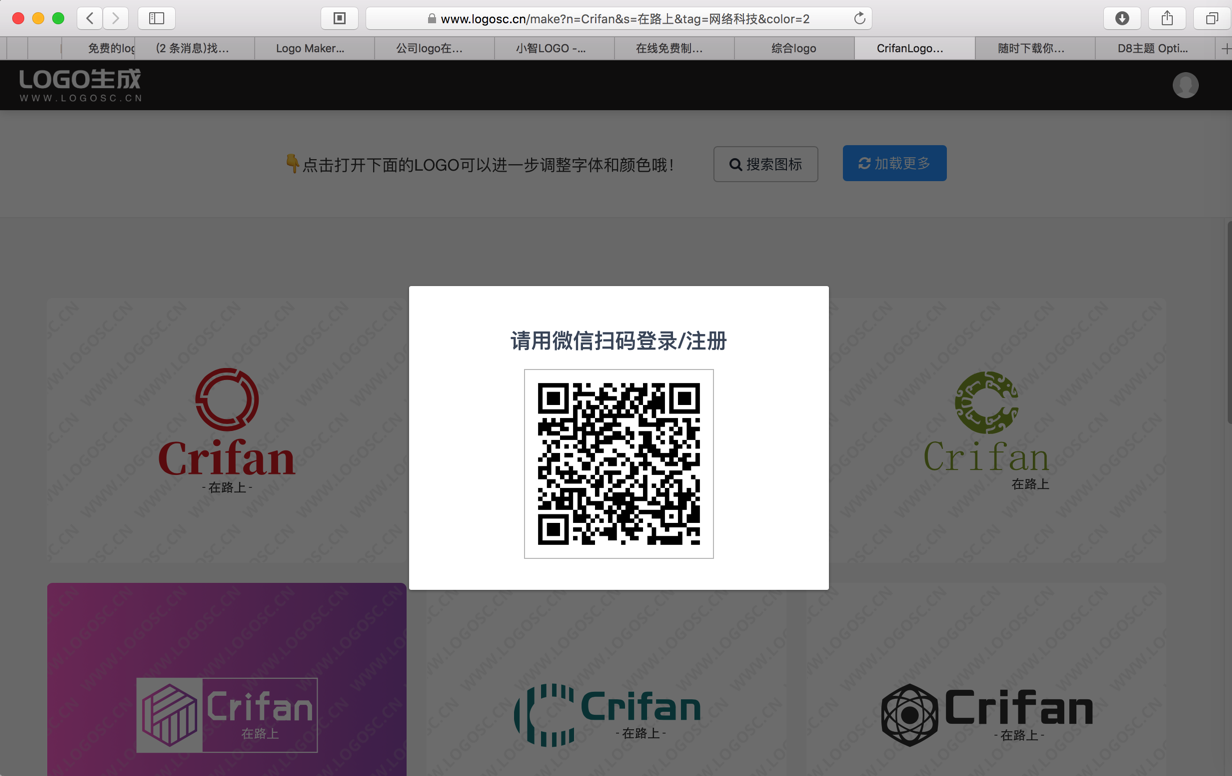Click the LOGO生成 site logo
The height and width of the screenshot is (776, 1232).
80,85
